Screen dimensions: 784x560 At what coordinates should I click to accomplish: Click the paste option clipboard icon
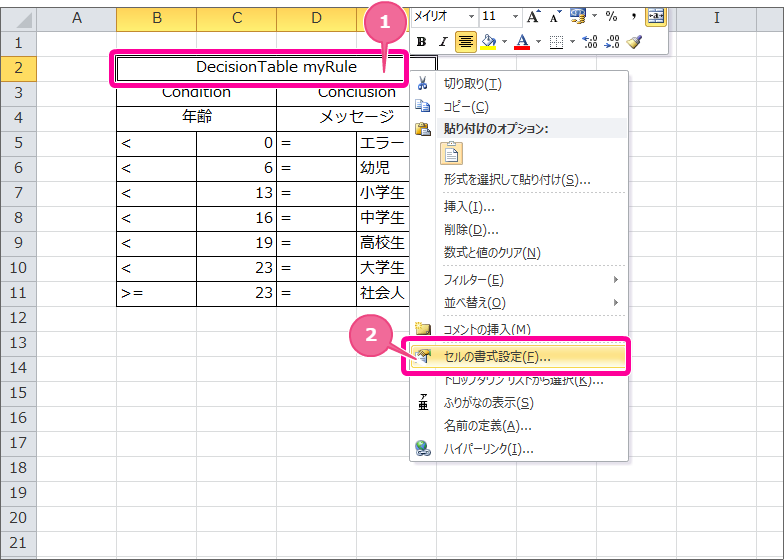click(x=452, y=153)
